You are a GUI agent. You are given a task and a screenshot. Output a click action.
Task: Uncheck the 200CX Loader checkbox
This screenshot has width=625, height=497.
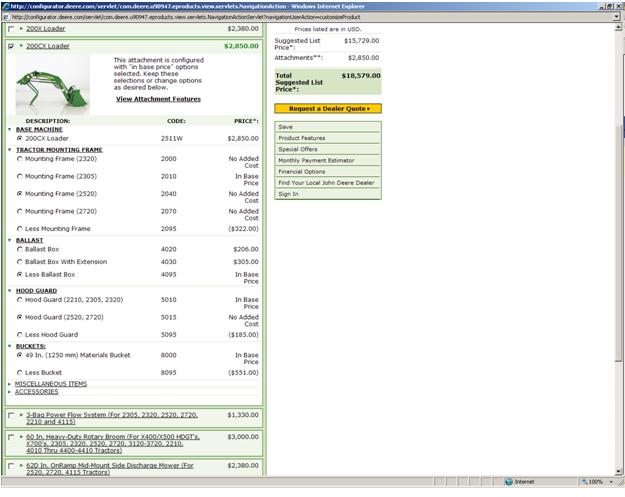(11, 47)
